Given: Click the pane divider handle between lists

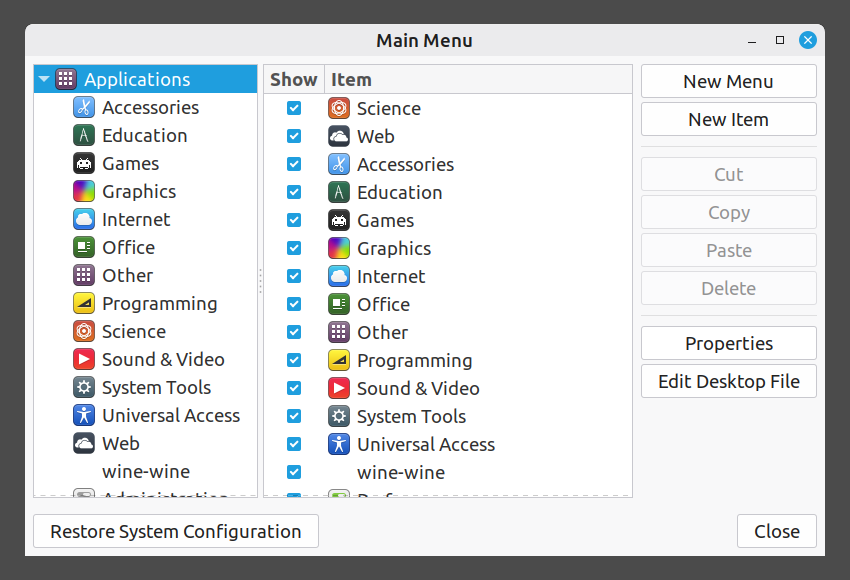Looking at the screenshot, I should (260, 281).
